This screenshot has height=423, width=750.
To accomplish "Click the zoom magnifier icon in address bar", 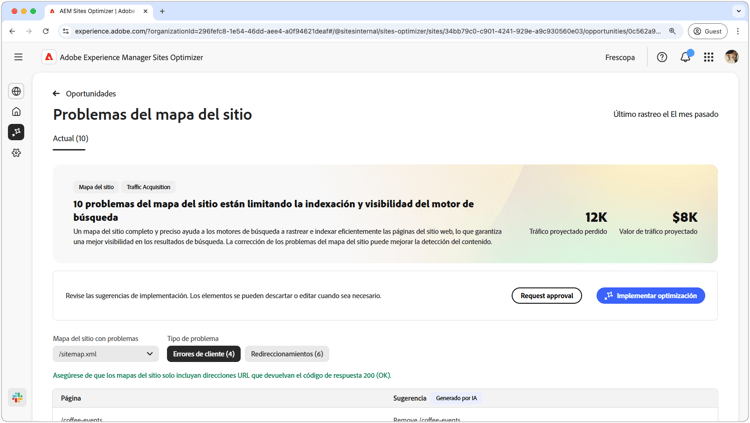I will (672, 31).
